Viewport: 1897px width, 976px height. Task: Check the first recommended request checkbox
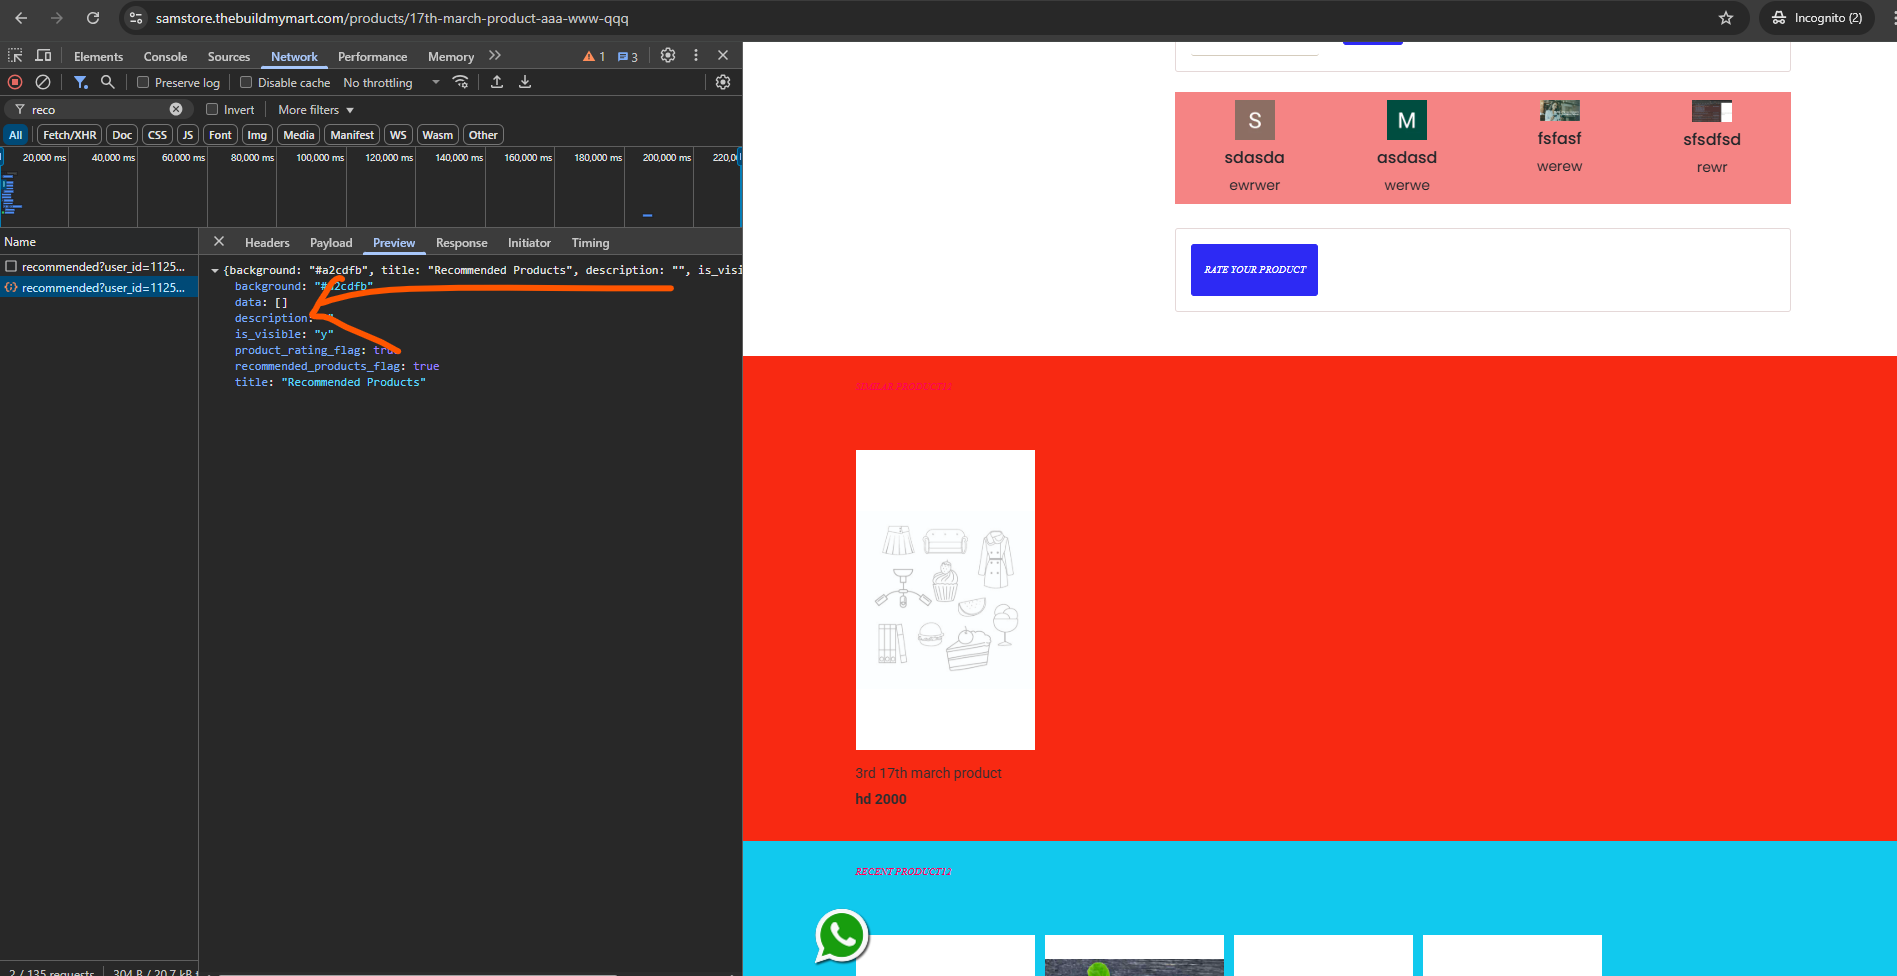pos(11,267)
